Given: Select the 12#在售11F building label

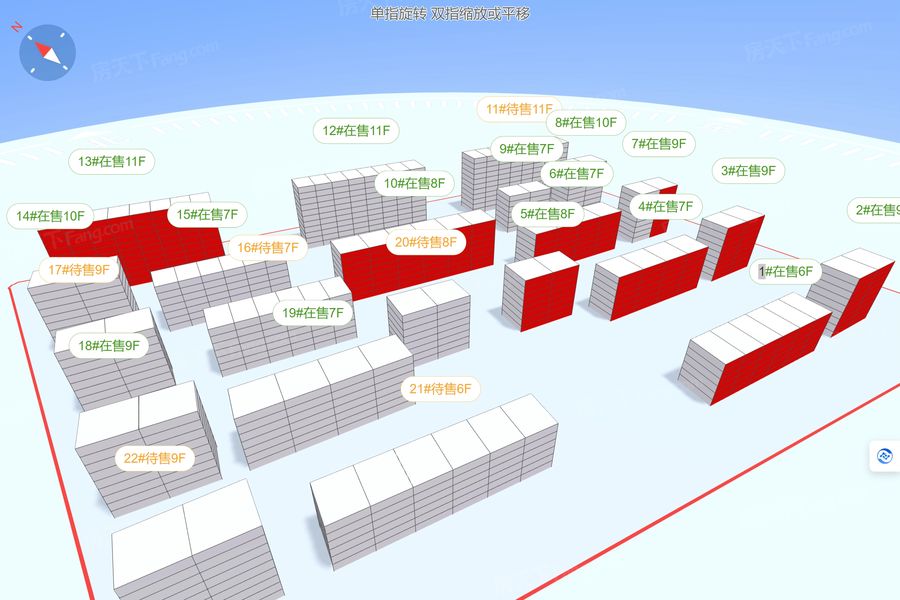Looking at the screenshot, I should pyautogui.click(x=356, y=130).
